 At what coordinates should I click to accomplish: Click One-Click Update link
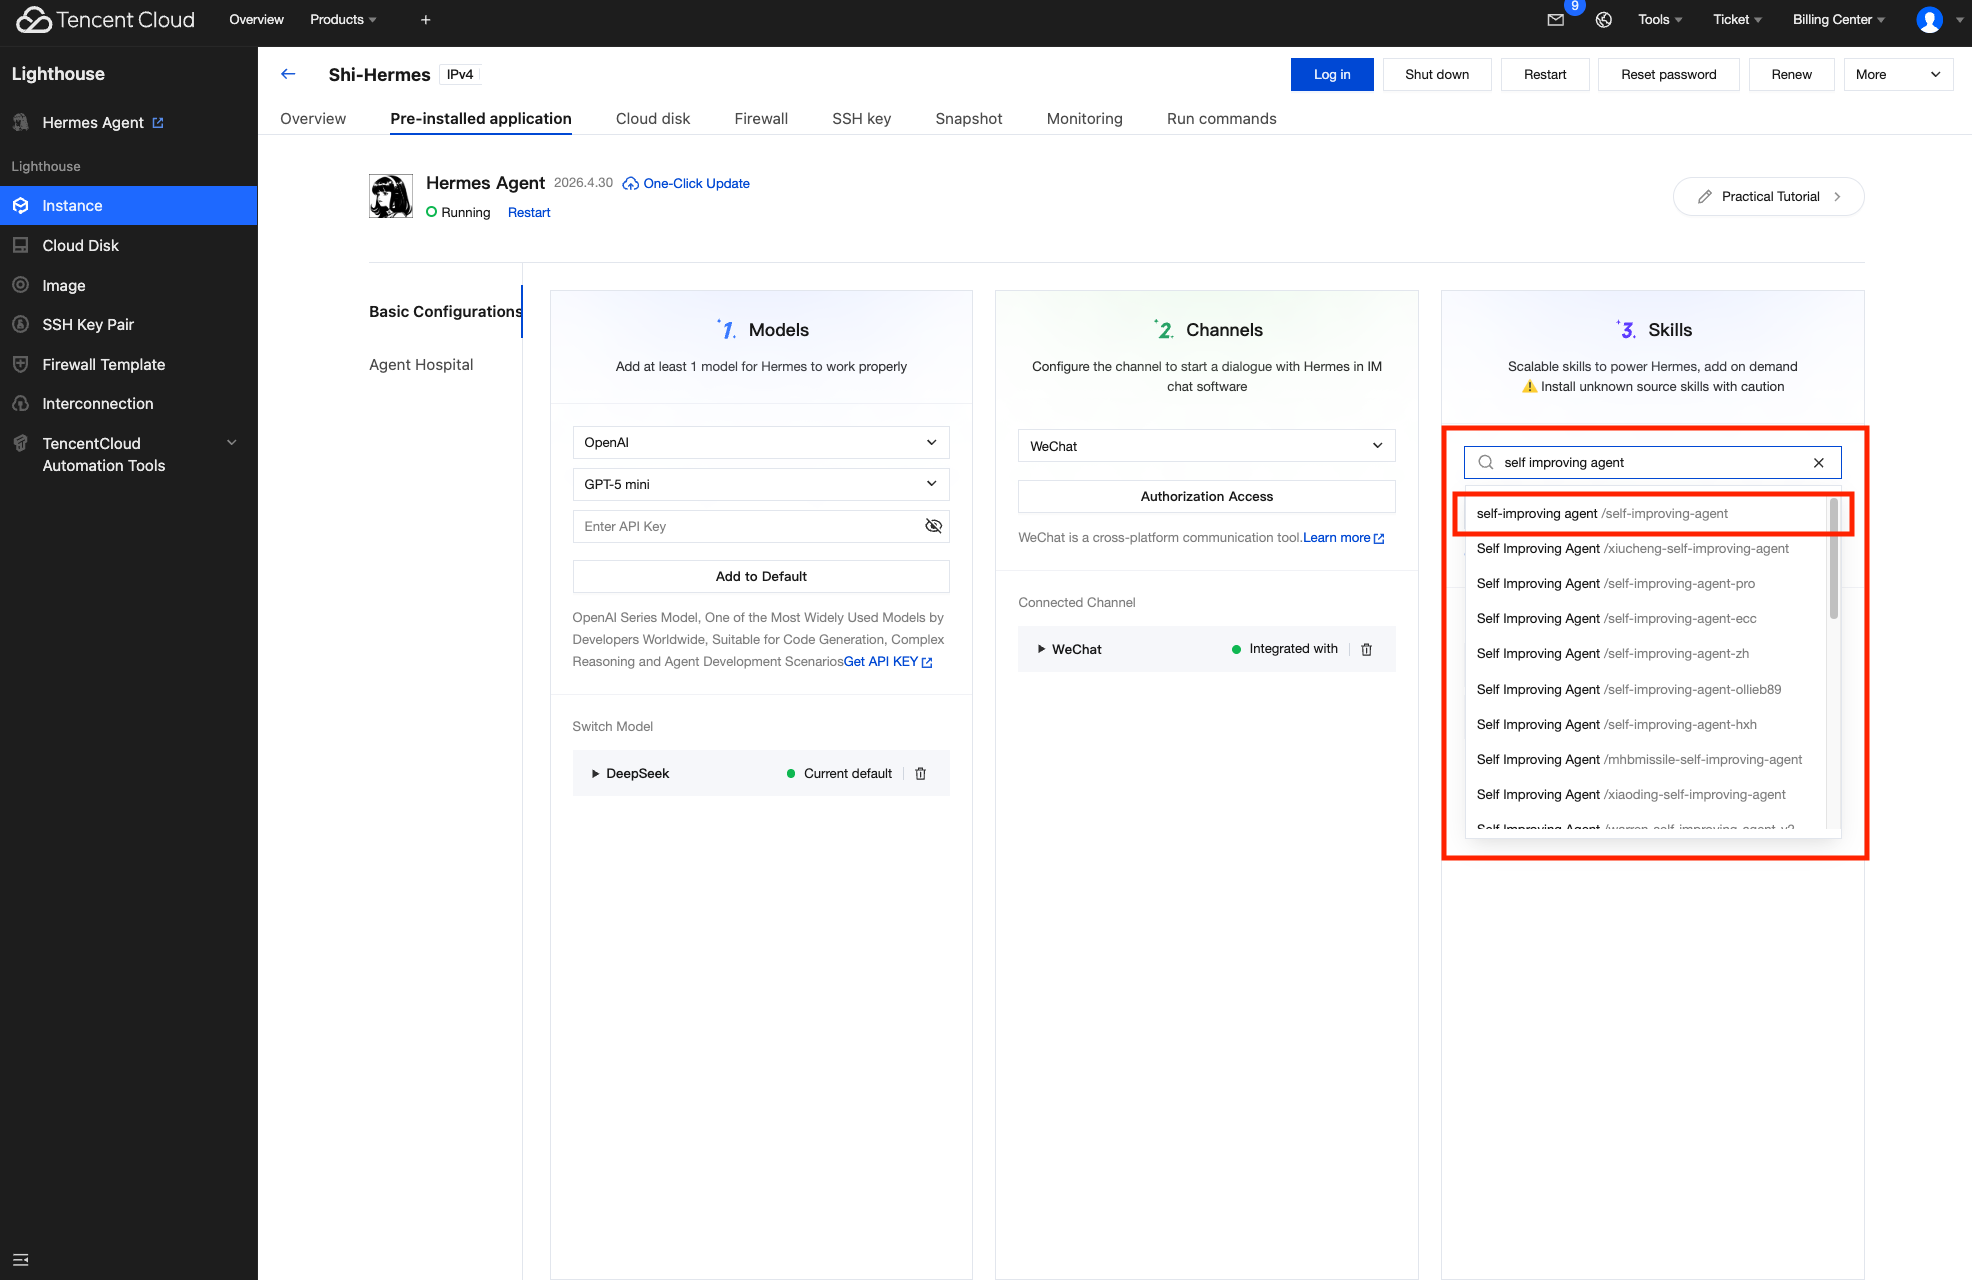pos(686,183)
